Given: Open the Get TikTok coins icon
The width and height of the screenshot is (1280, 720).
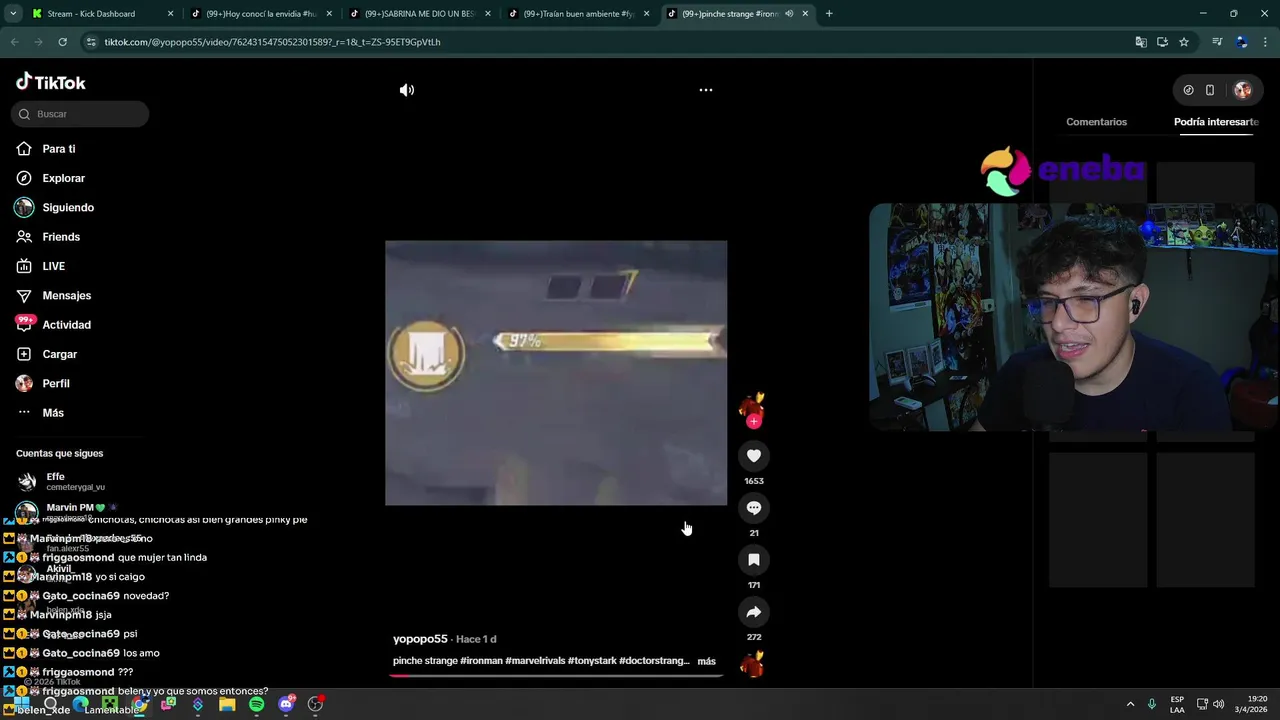Looking at the screenshot, I should [1188, 90].
